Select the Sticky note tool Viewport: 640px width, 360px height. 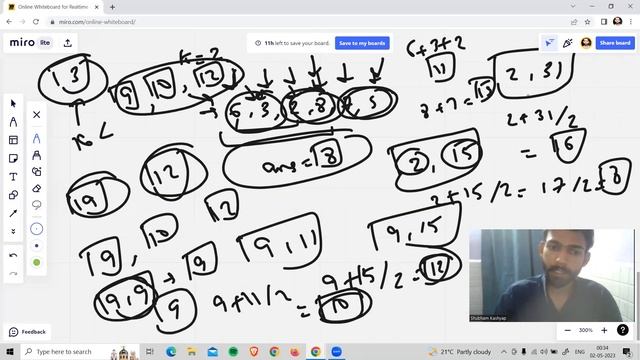(13, 158)
